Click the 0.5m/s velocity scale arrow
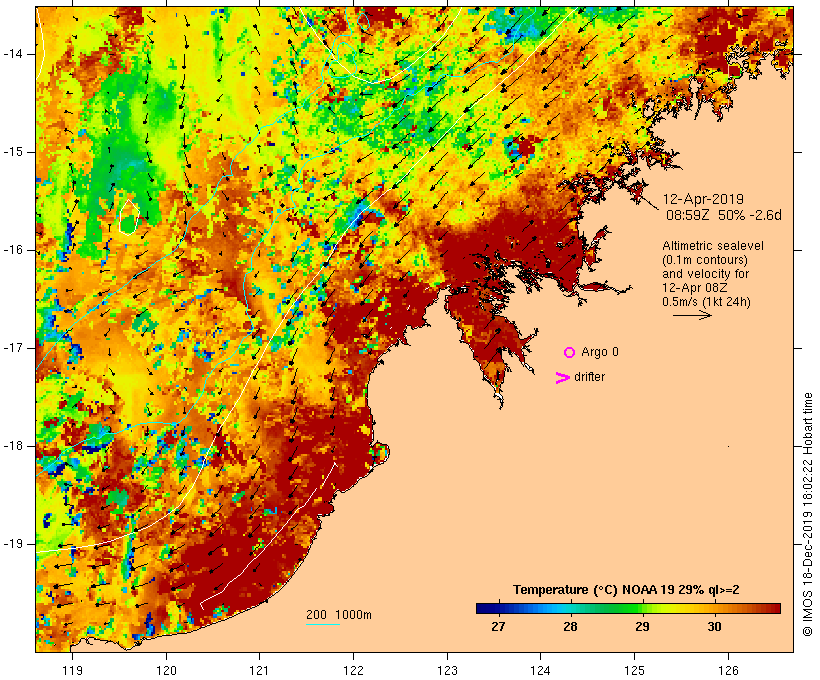This screenshot has height=680, width=820. click(x=692, y=315)
